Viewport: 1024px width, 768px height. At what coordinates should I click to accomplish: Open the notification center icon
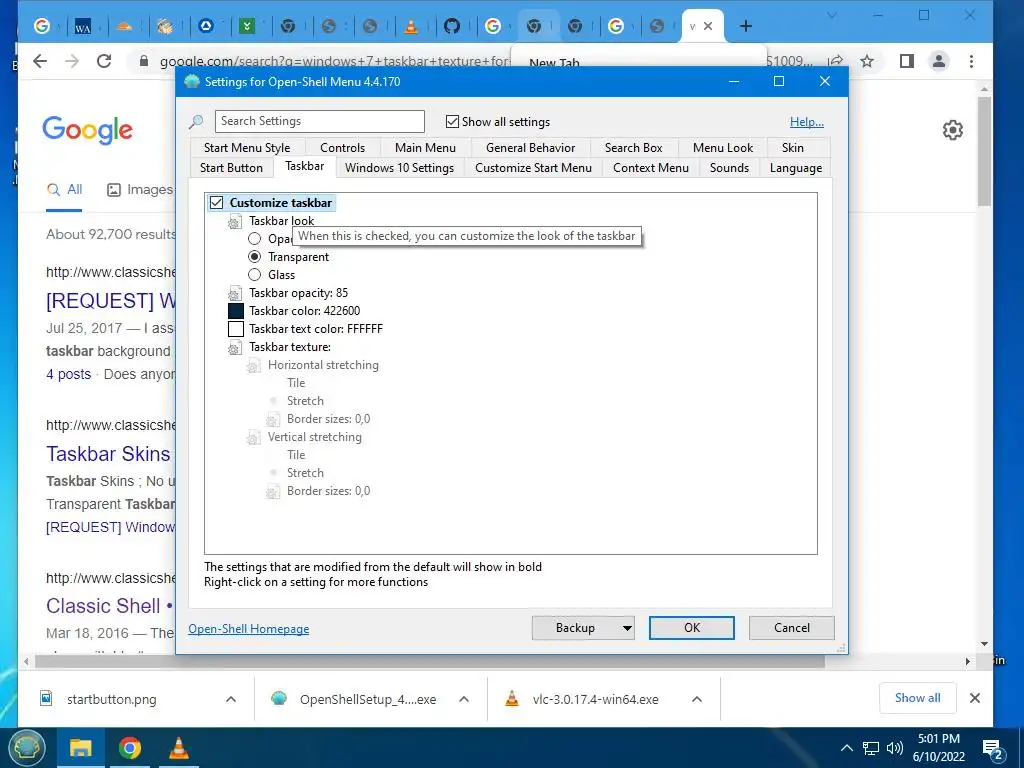(992, 748)
